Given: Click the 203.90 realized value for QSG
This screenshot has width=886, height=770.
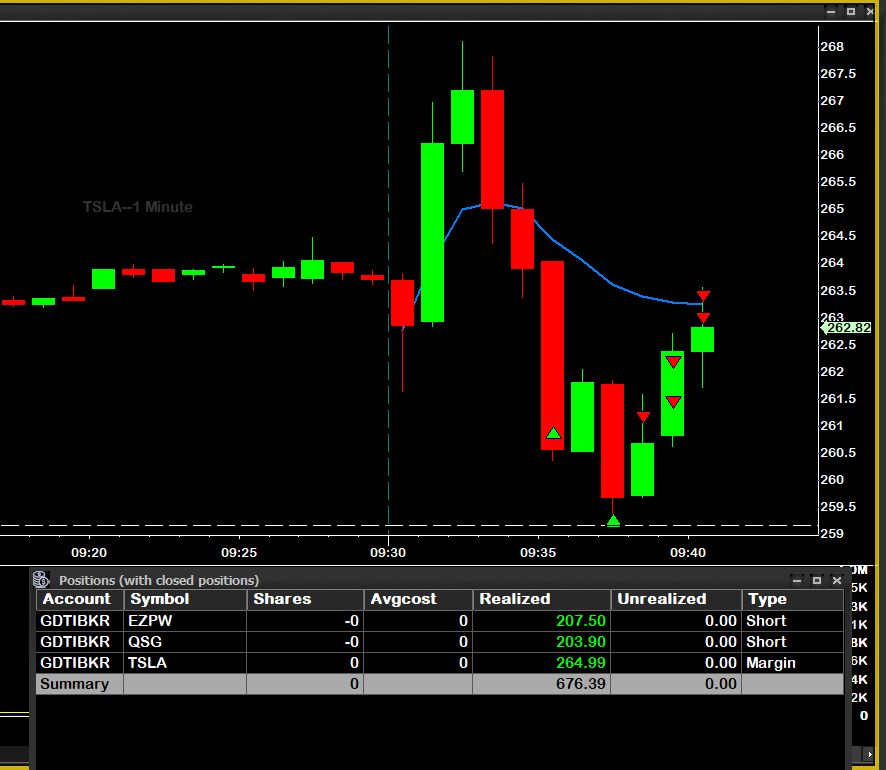Looking at the screenshot, I should (x=580, y=642).
